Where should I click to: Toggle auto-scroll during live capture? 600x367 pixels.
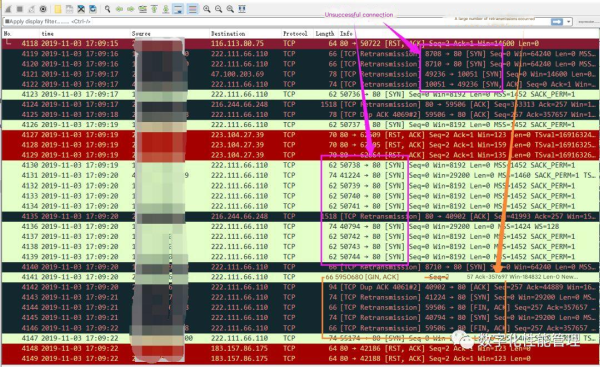(x=178, y=9)
